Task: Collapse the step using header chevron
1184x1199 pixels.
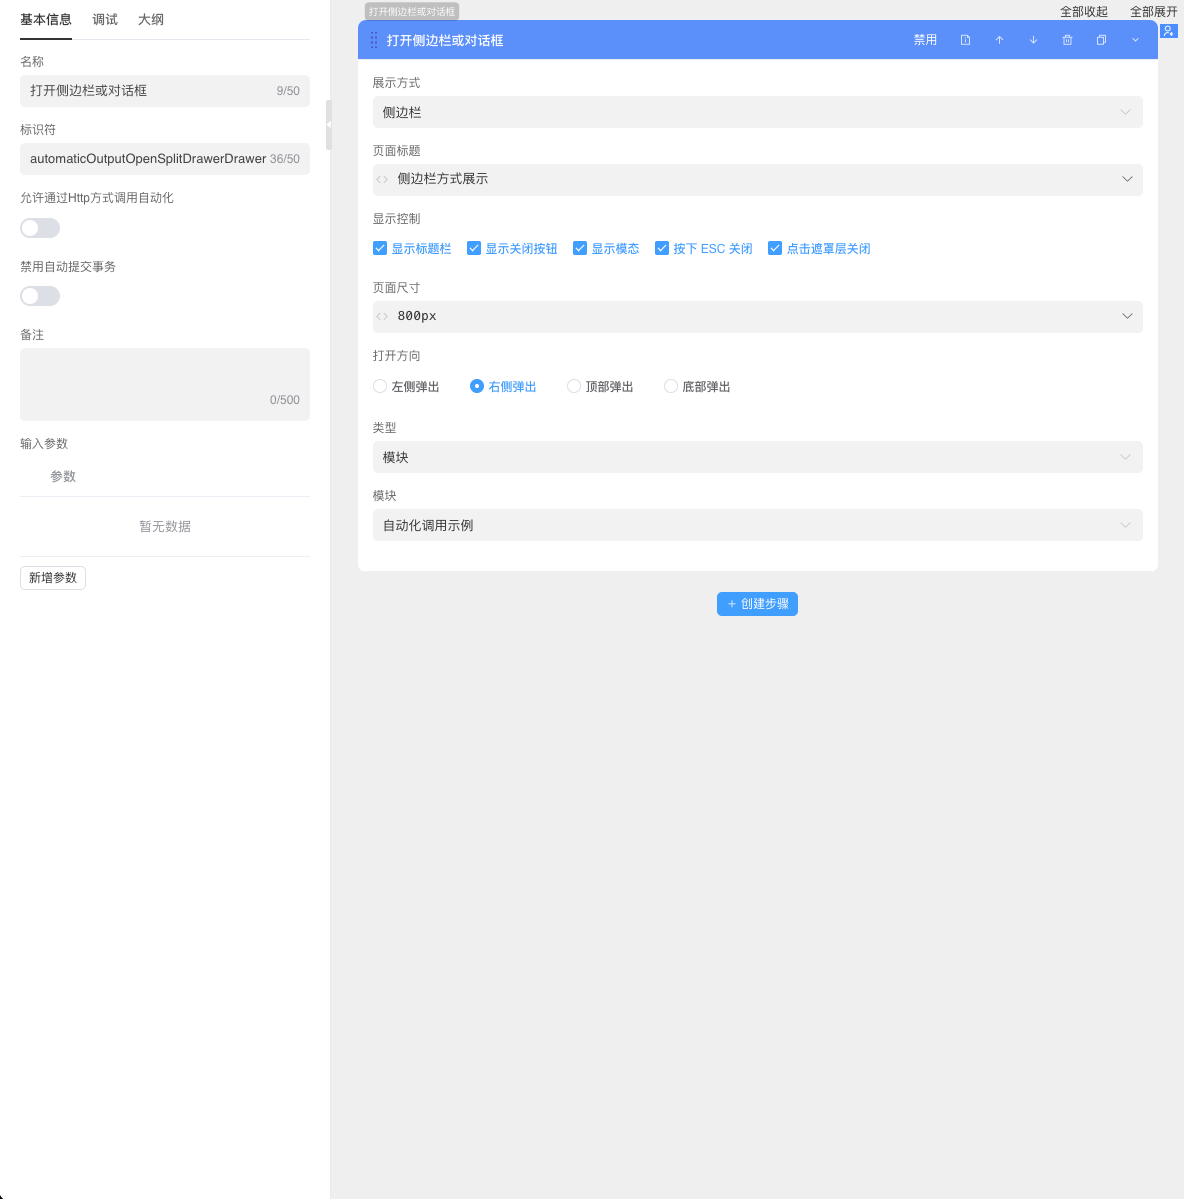Action: [1135, 40]
